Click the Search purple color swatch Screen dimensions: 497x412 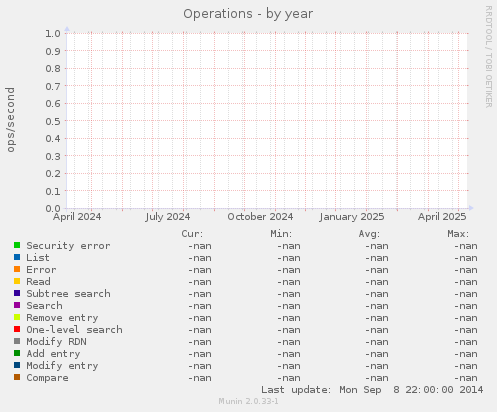pos(17,305)
